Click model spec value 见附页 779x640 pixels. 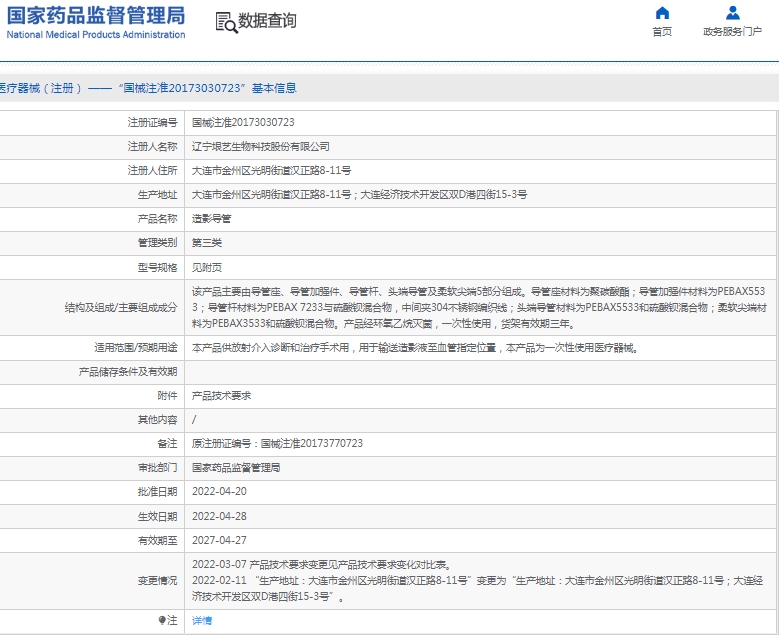click(207, 267)
